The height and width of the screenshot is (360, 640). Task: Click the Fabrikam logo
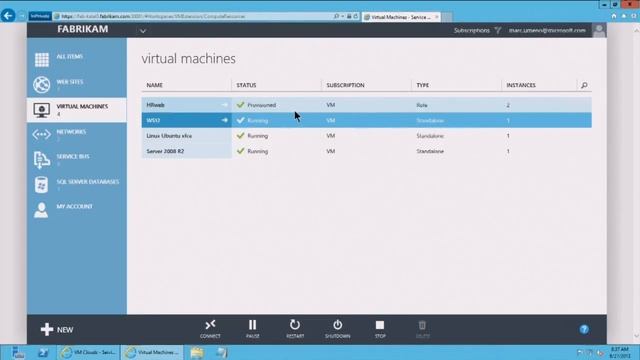tap(83, 29)
